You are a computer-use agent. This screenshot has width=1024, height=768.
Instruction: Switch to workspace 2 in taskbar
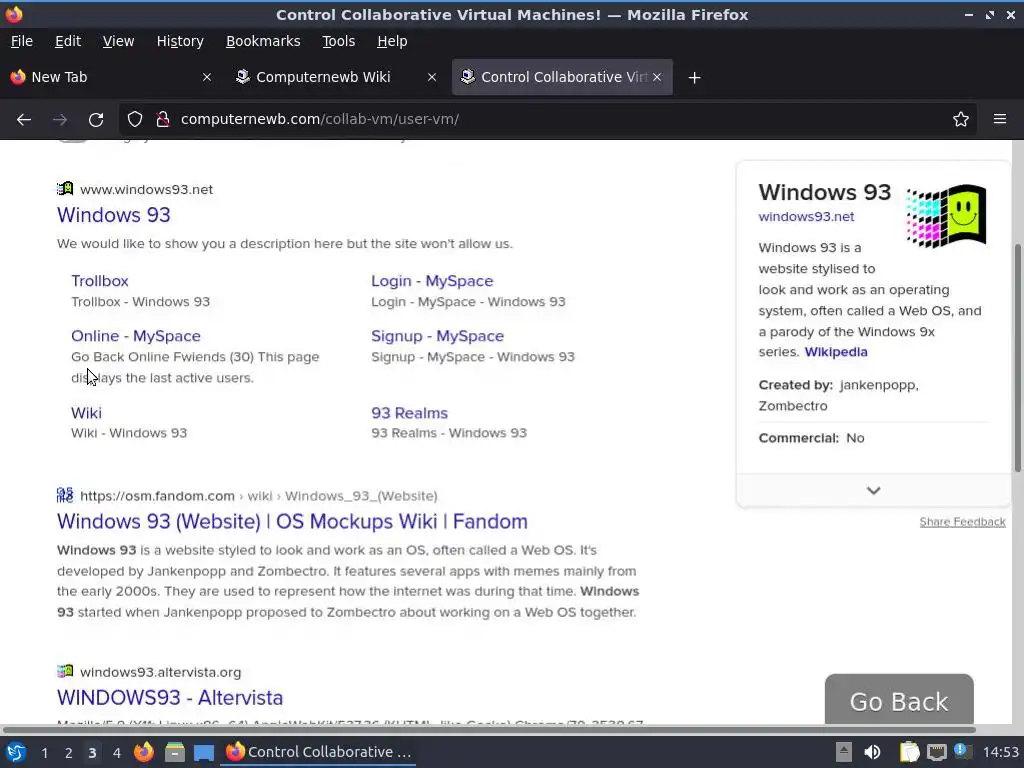(x=69, y=753)
